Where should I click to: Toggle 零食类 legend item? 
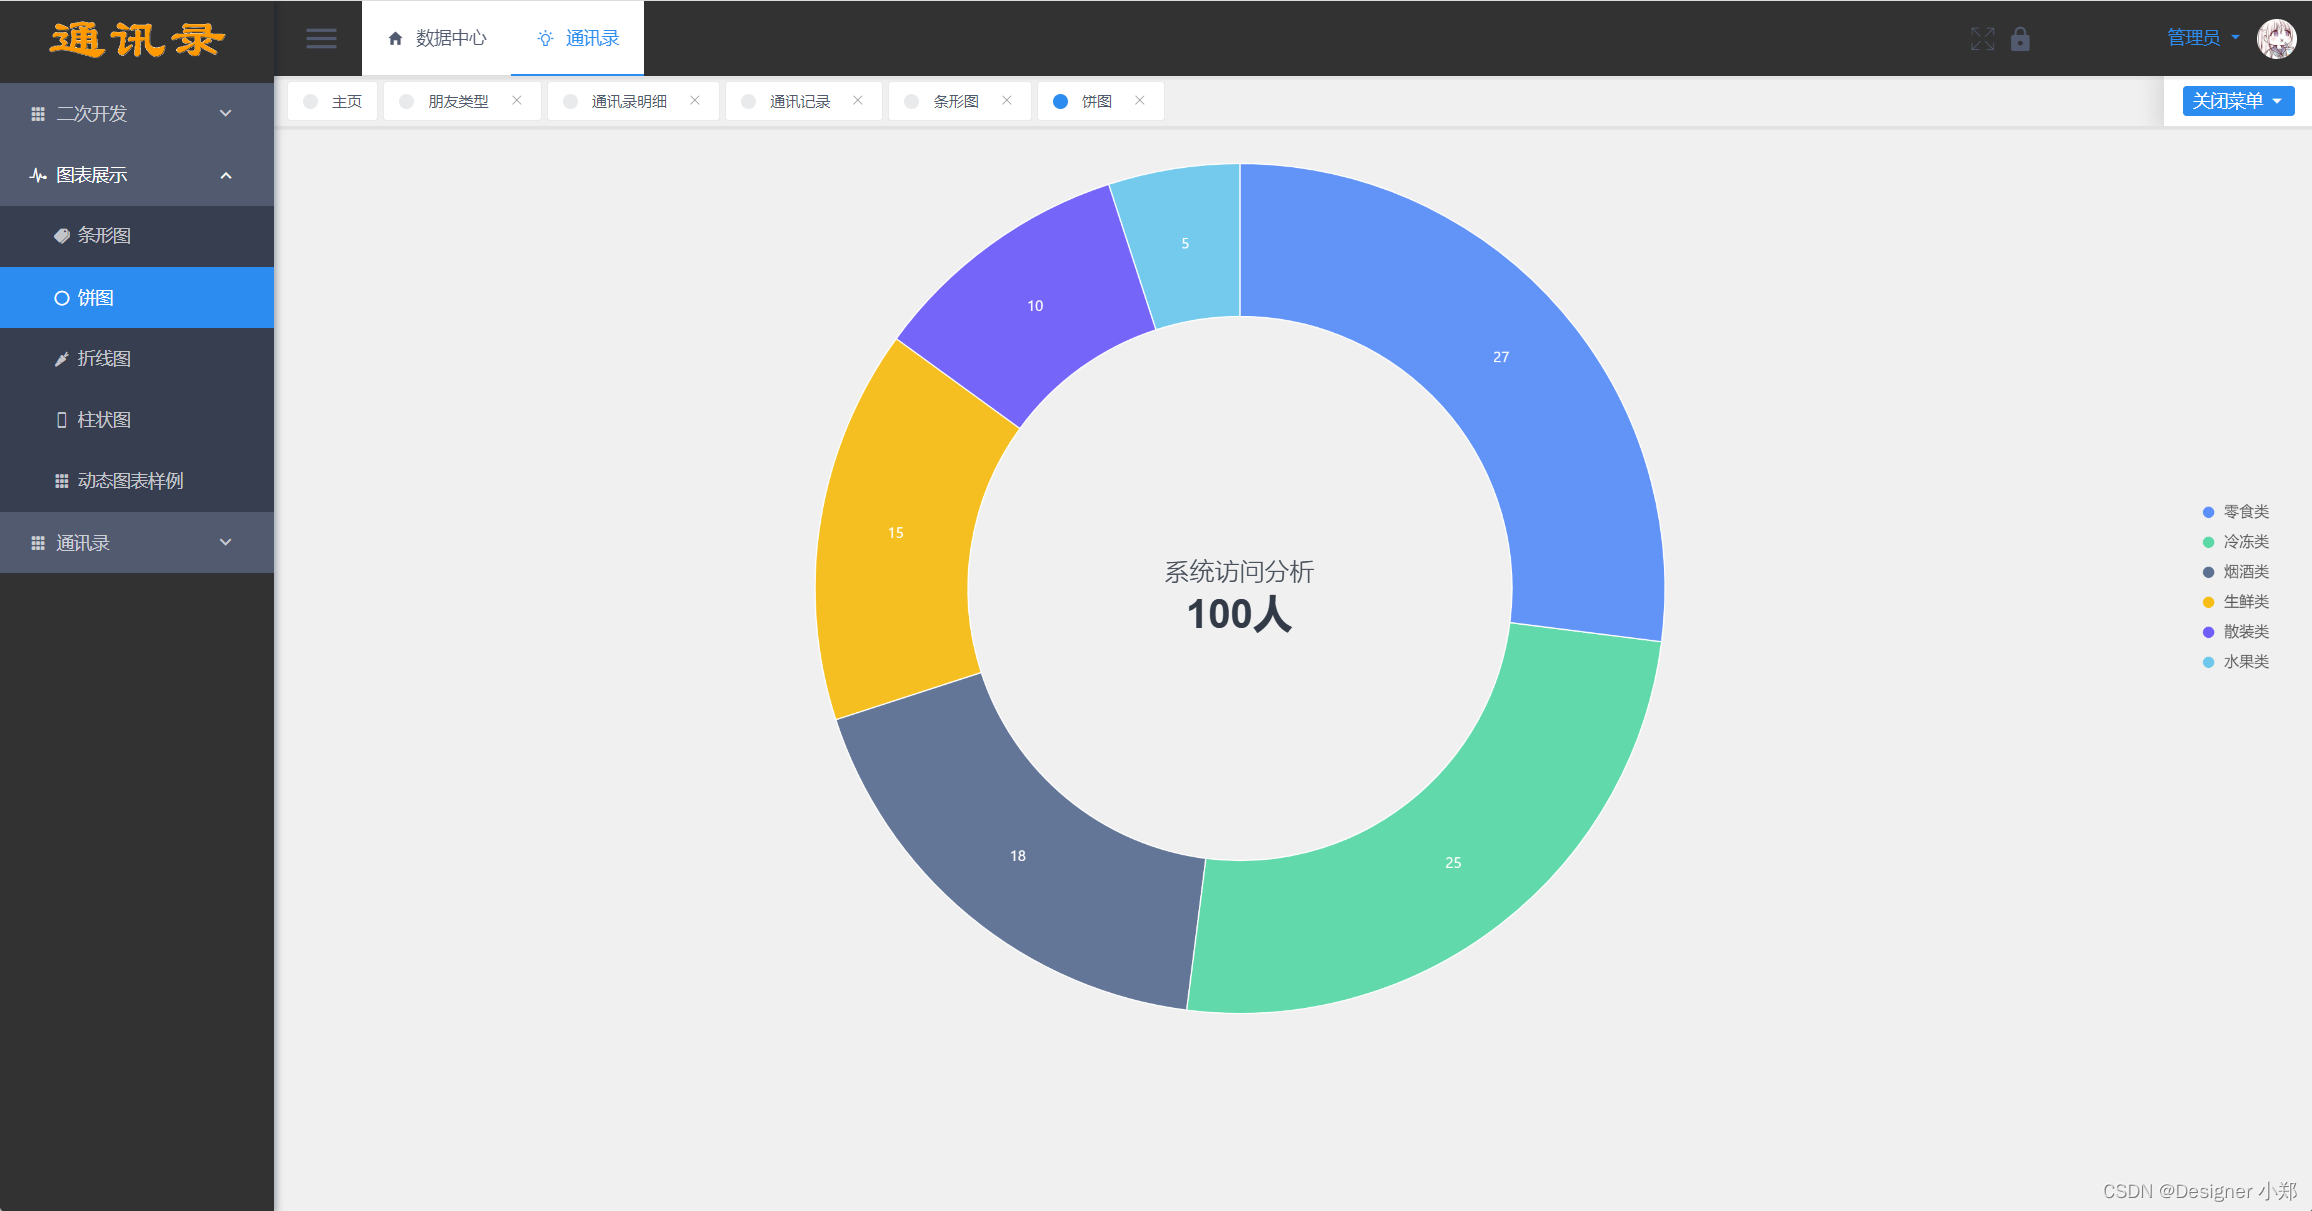pos(2245,512)
